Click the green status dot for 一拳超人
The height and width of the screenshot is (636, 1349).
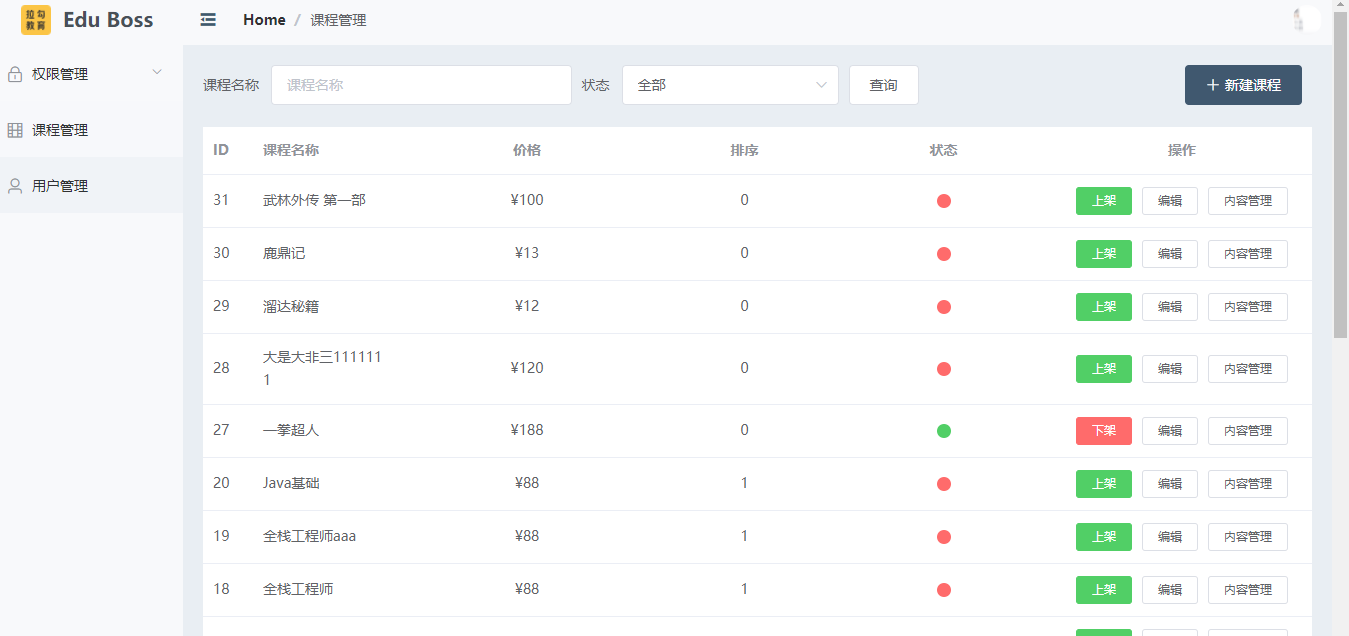(x=944, y=431)
